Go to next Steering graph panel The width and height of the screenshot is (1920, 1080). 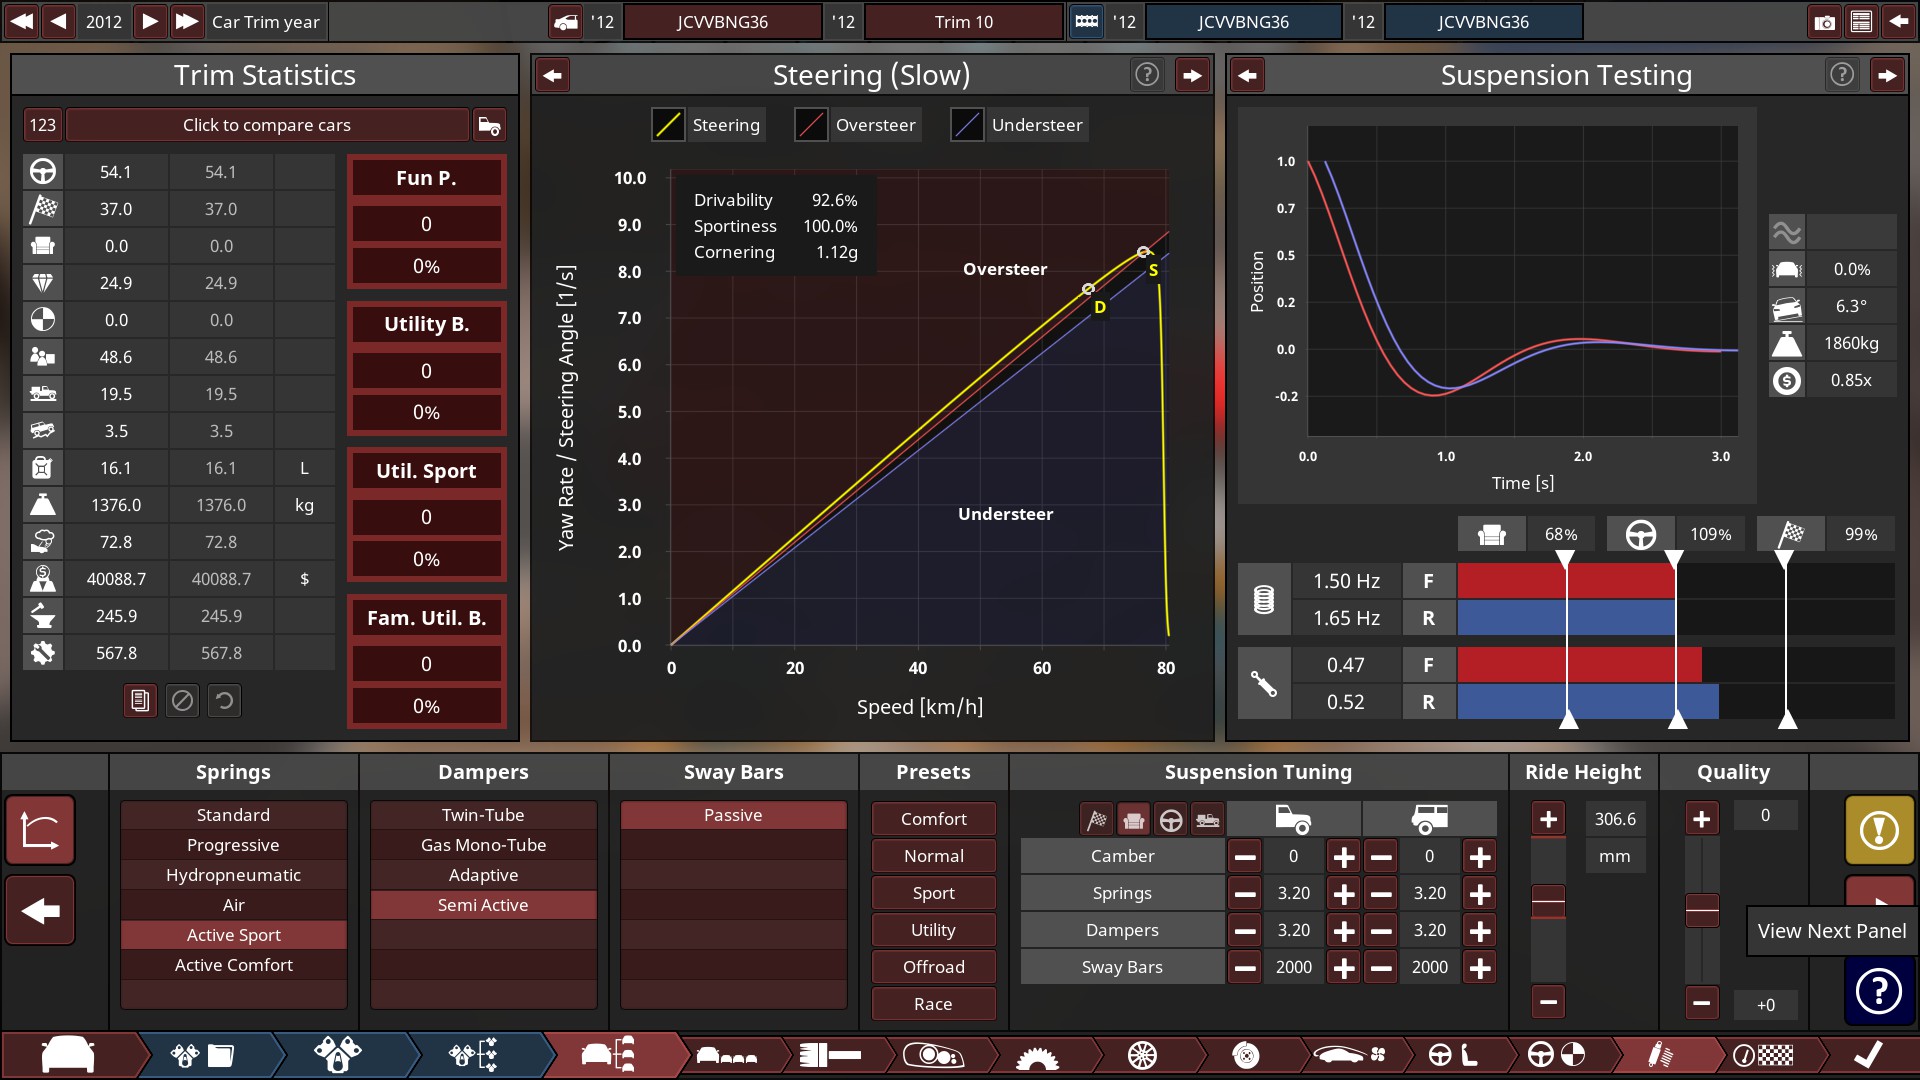[1192, 75]
